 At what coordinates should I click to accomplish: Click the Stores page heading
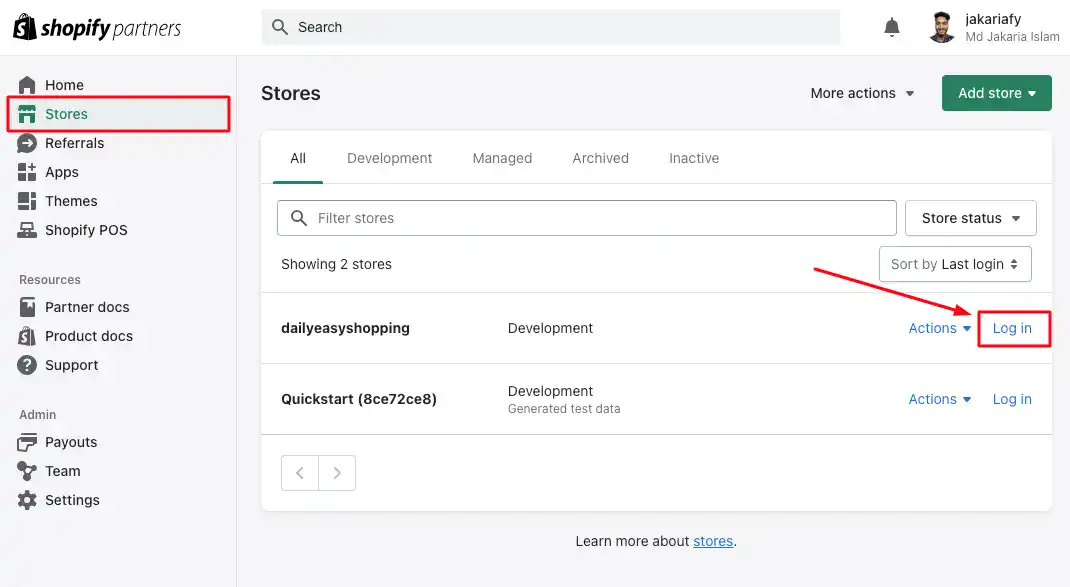pyautogui.click(x=291, y=93)
